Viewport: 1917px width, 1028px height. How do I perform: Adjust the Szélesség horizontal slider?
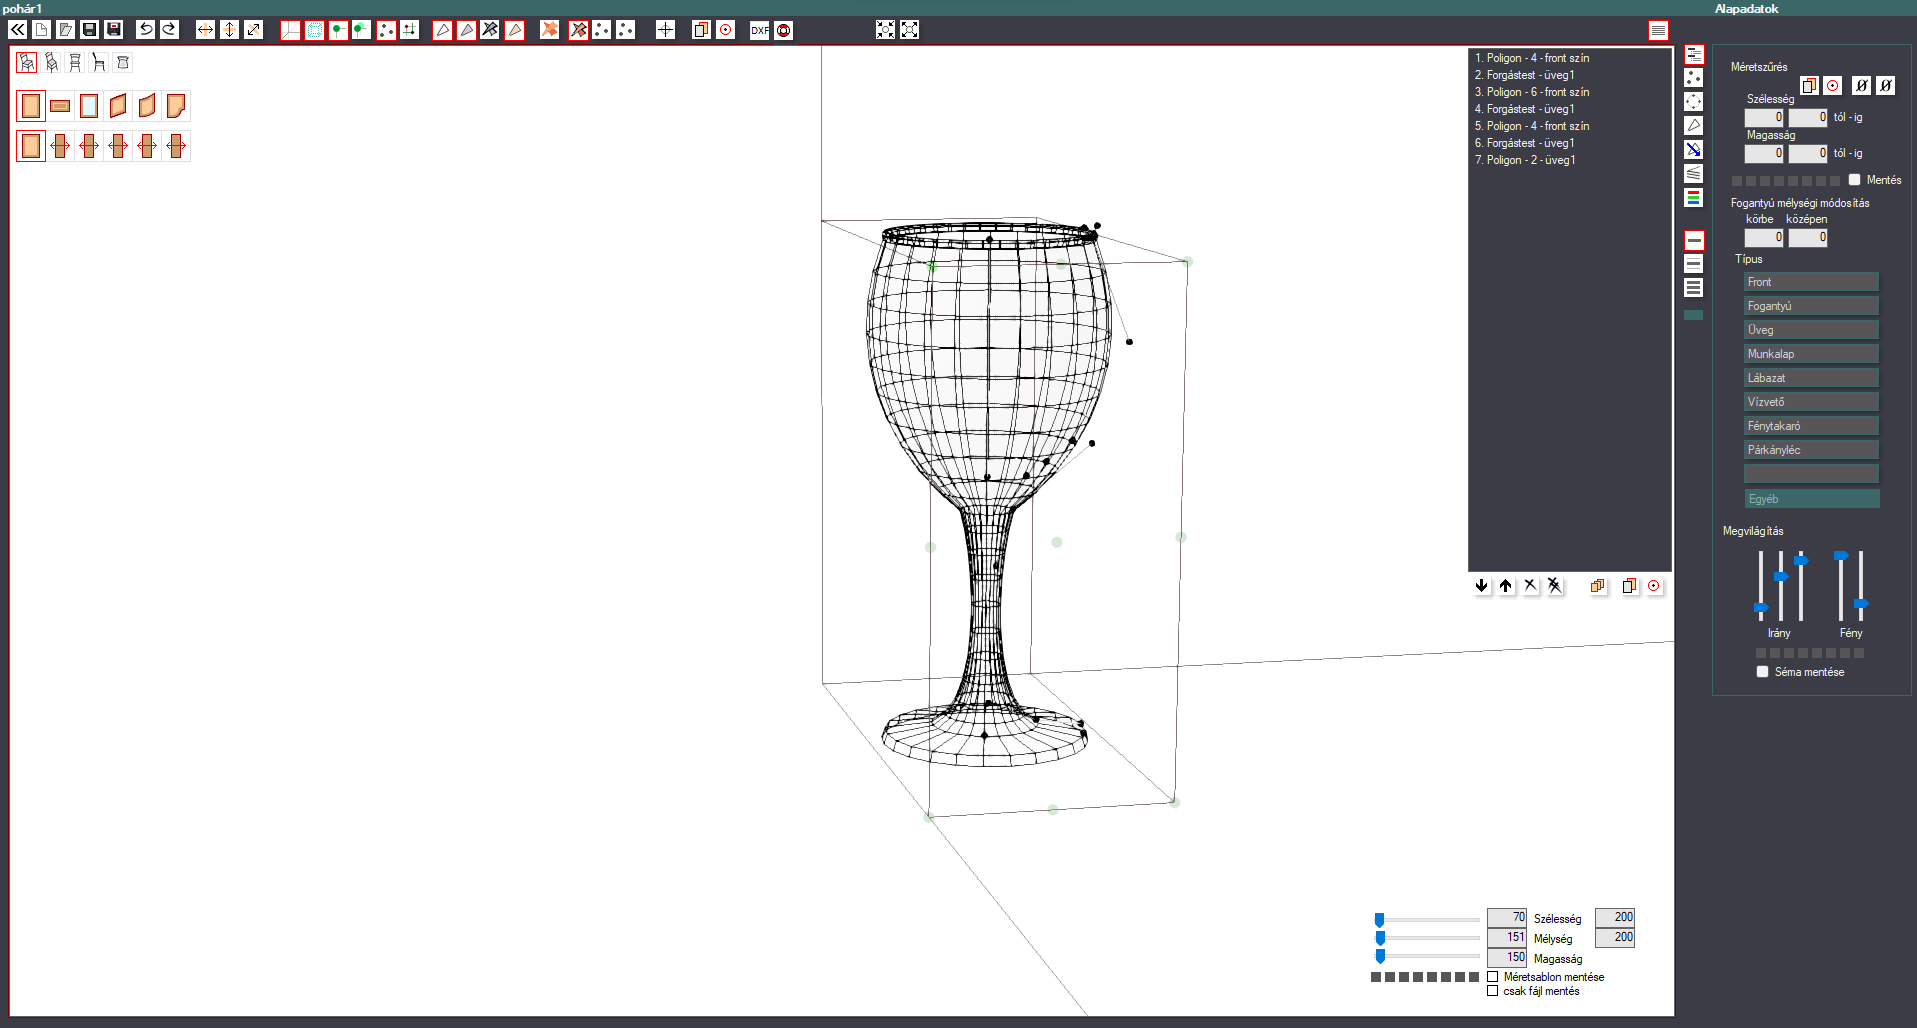(1379, 920)
